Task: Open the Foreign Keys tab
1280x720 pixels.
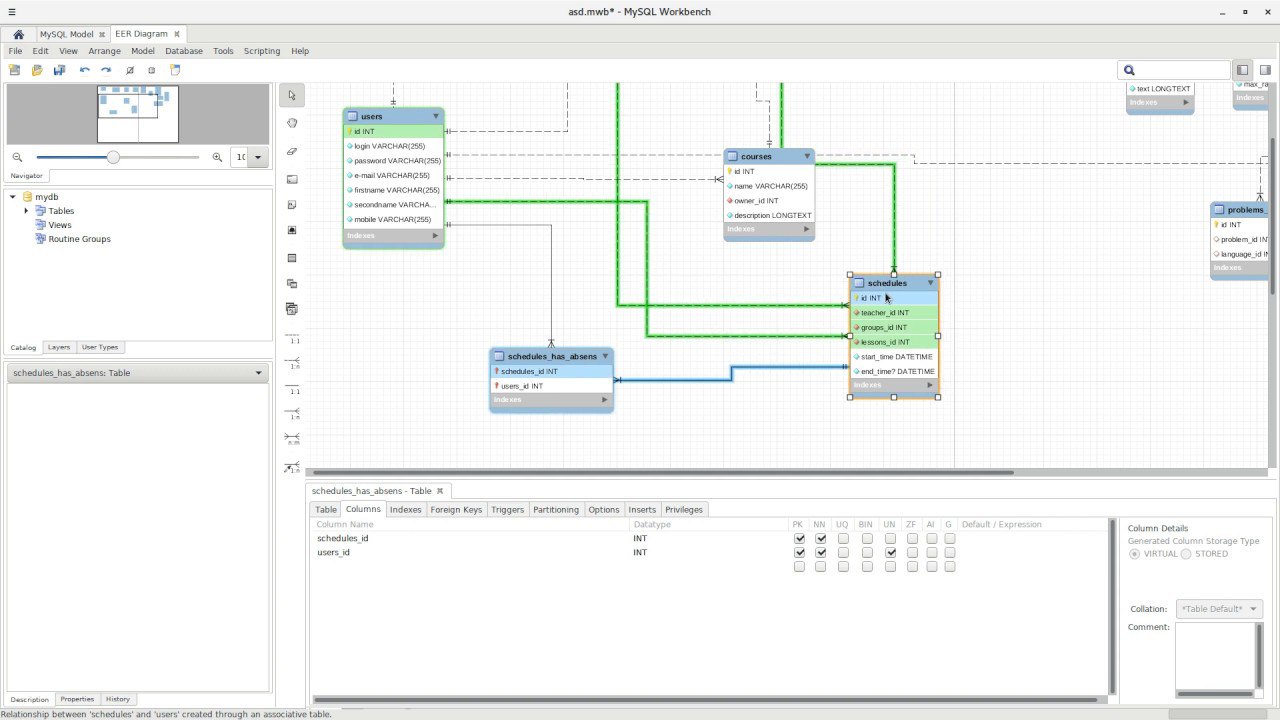Action: tap(456, 509)
